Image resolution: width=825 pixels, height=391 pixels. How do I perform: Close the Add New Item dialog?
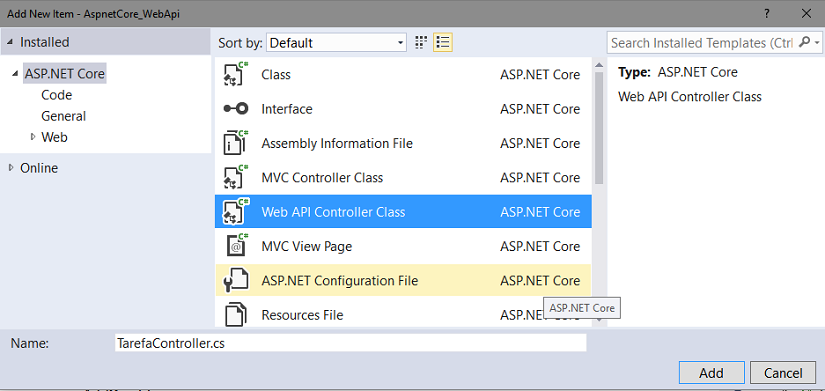[x=806, y=14]
